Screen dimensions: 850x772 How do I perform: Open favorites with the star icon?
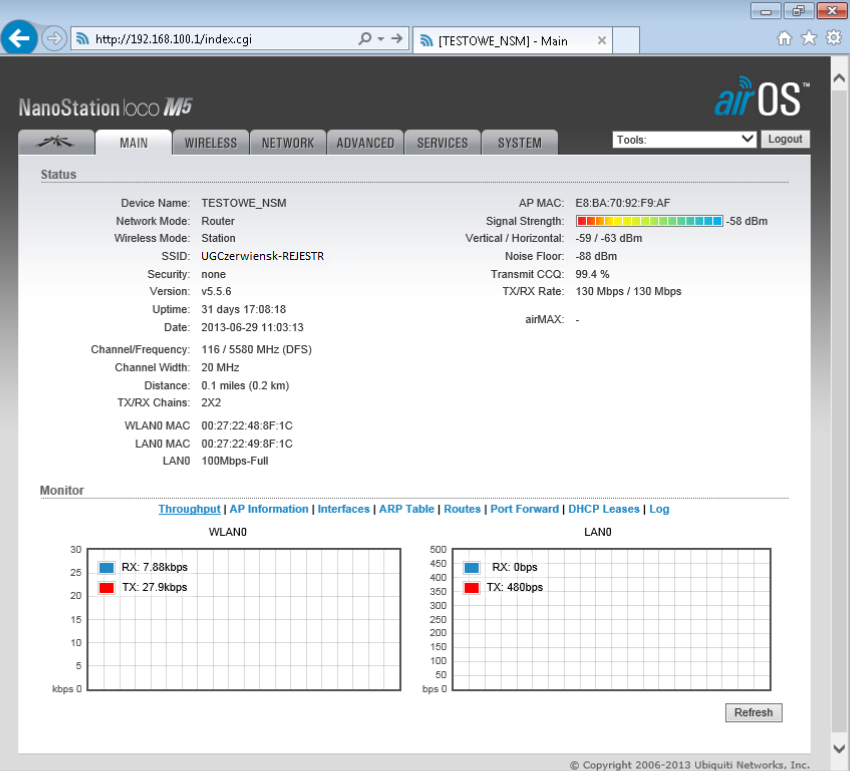pyautogui.click(x=809, y=38)
